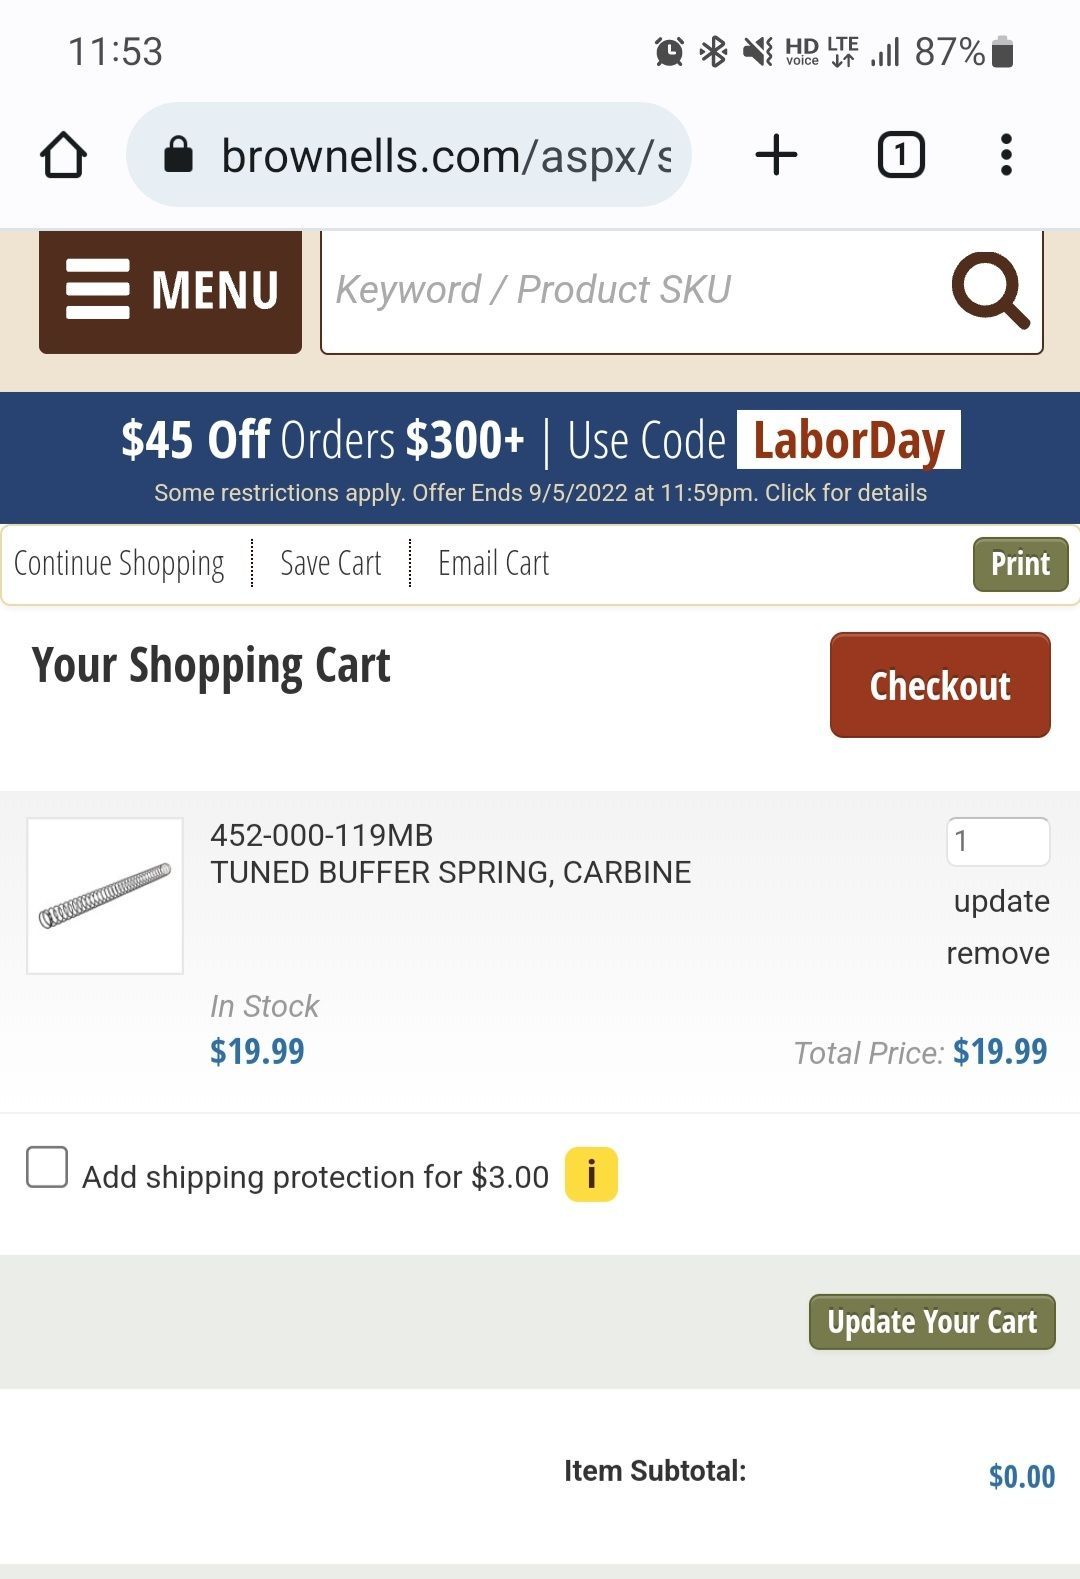Tap the search magnifier icon
Screen dimensions: 1080x1579
click(989, 290)
